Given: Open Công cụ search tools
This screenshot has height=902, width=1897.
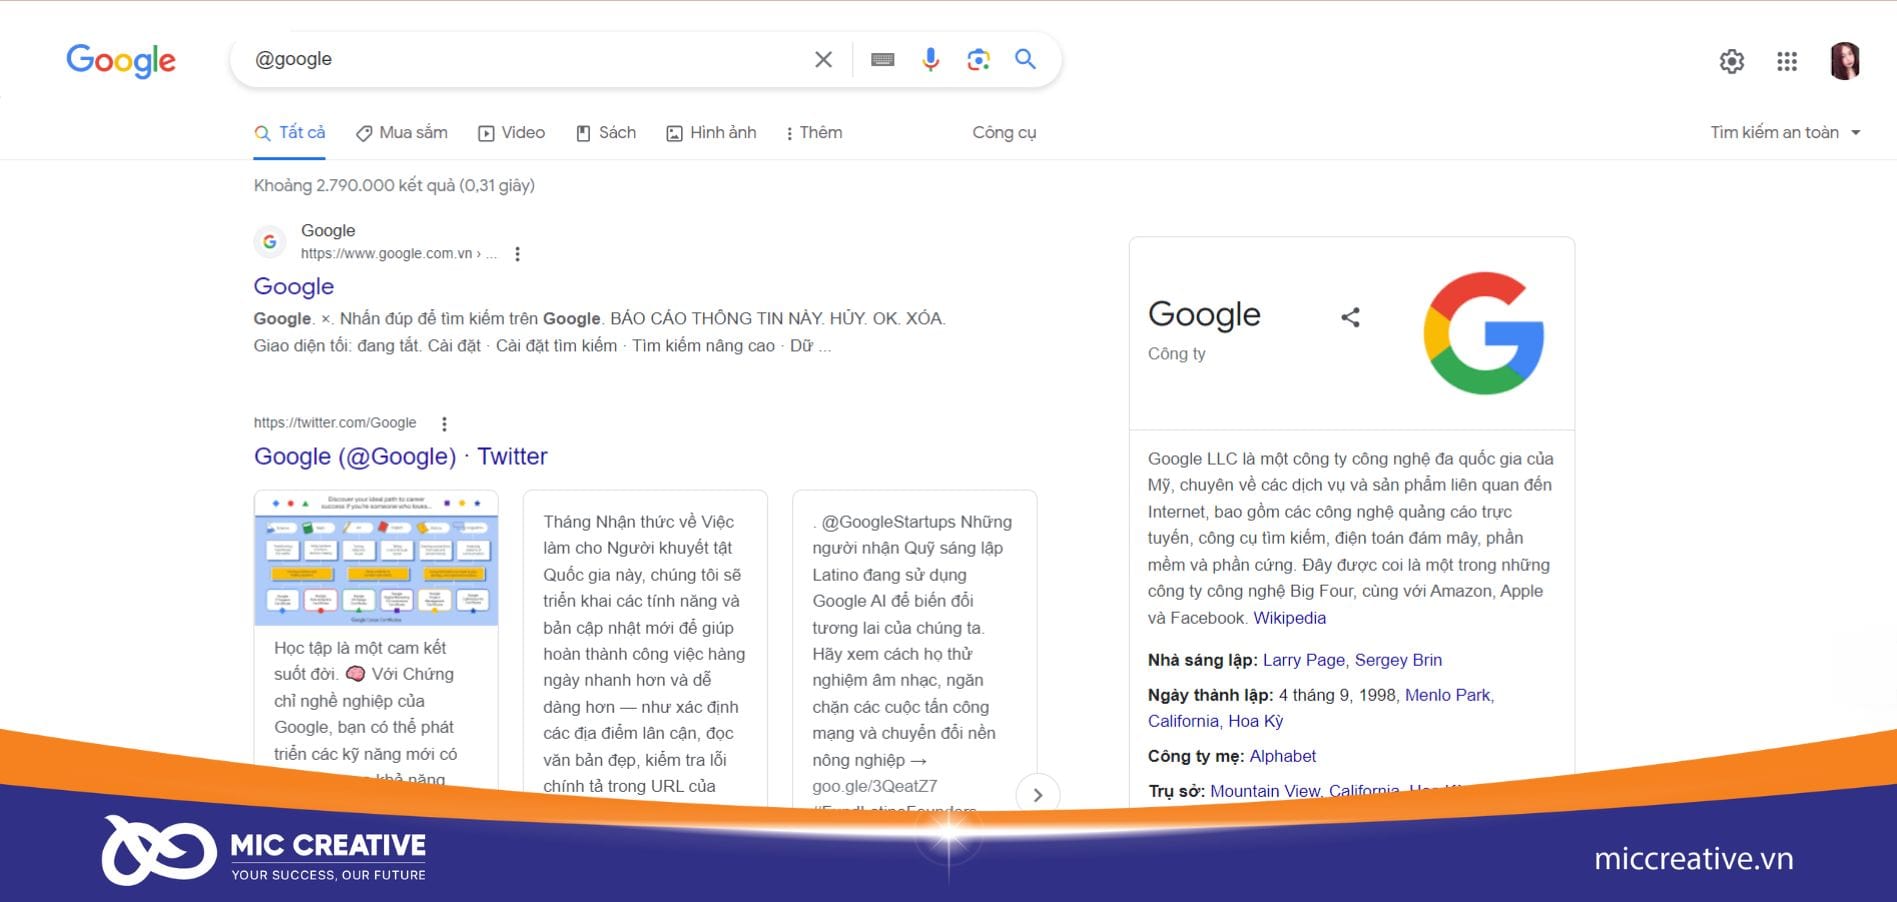Looking at the screenshot, I should (1004, 133).
